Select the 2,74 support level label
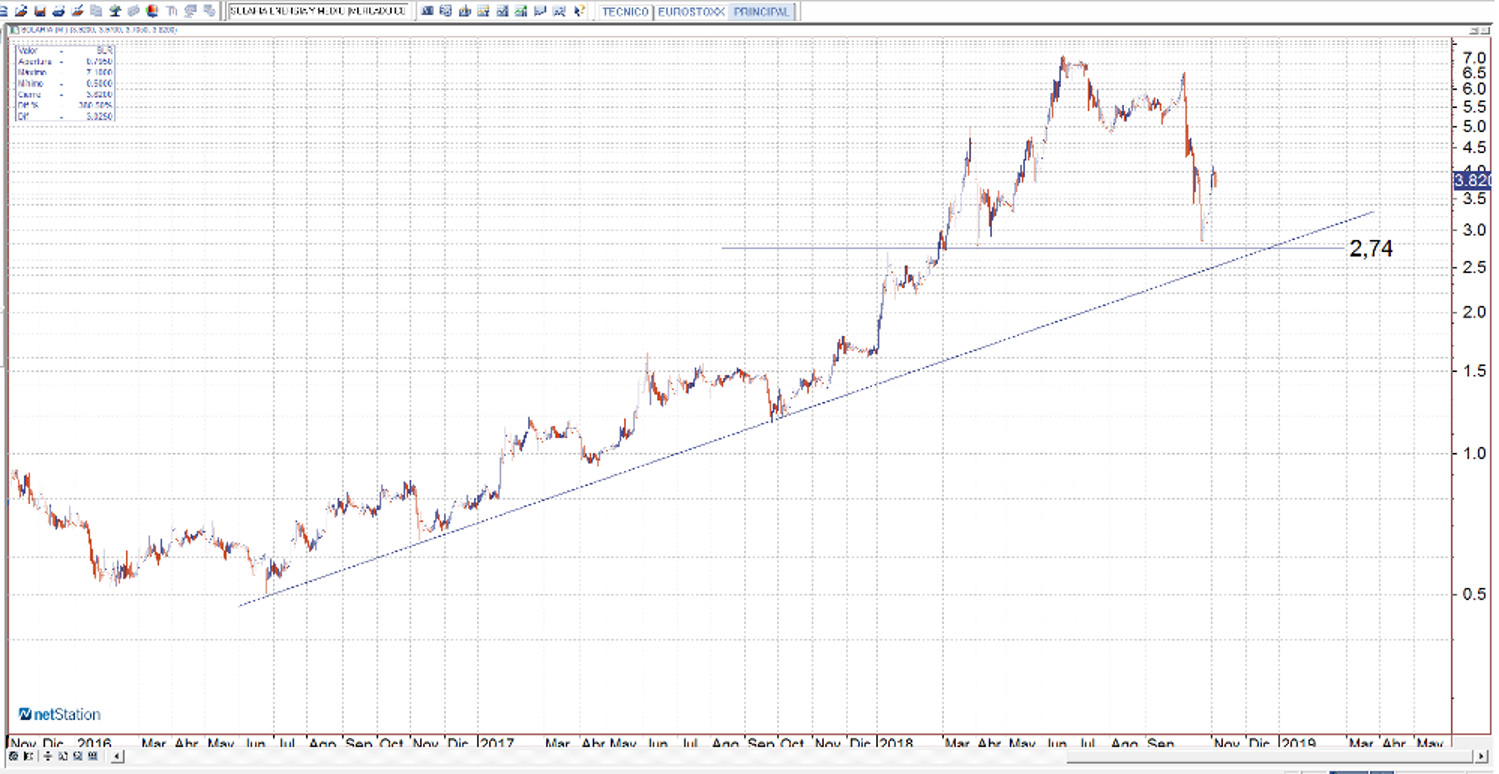The height and width of the screenshot is (774, 1499). [1371, 250]
